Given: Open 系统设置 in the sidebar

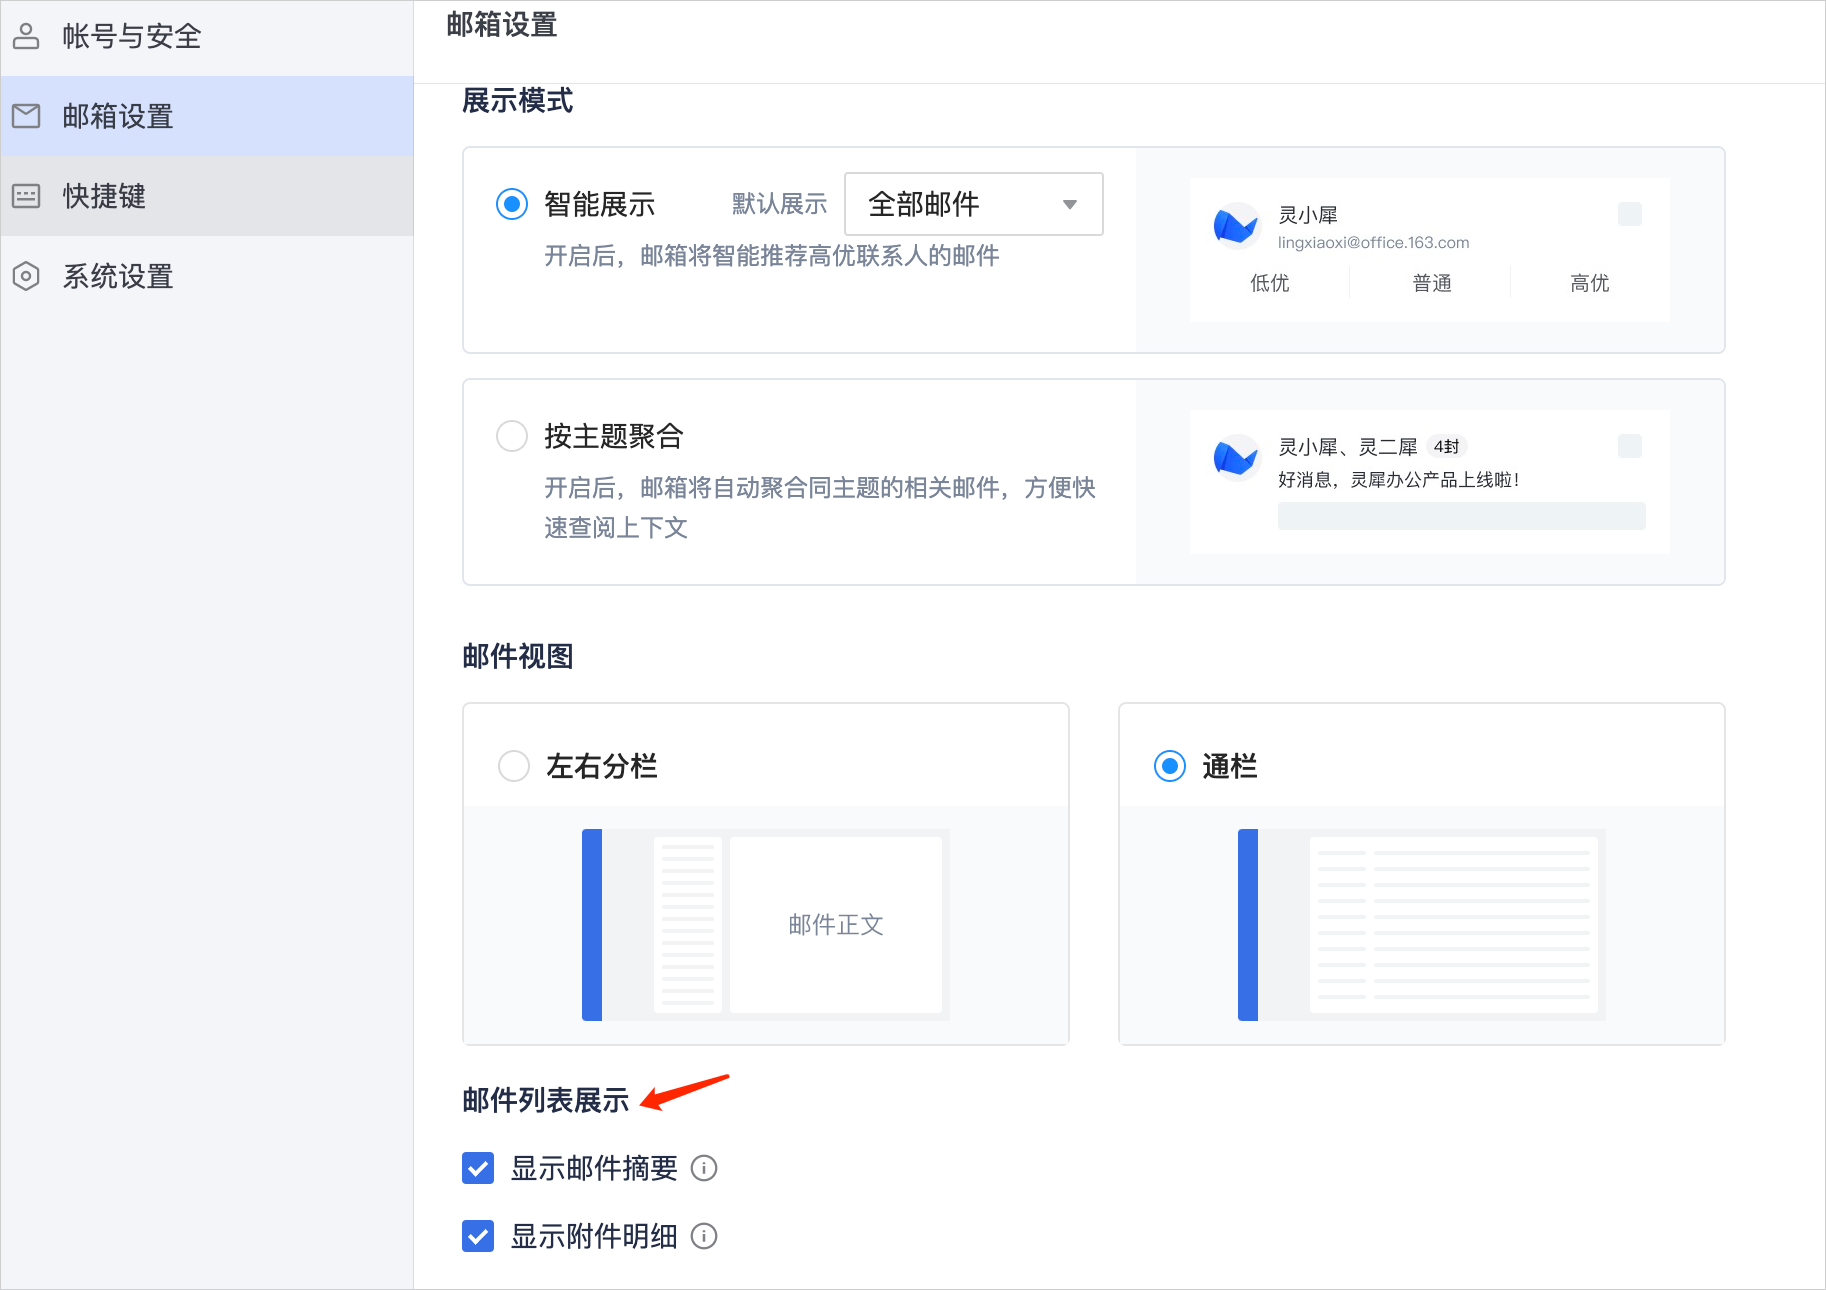Looking at the screenshot, I should (207, 276).
